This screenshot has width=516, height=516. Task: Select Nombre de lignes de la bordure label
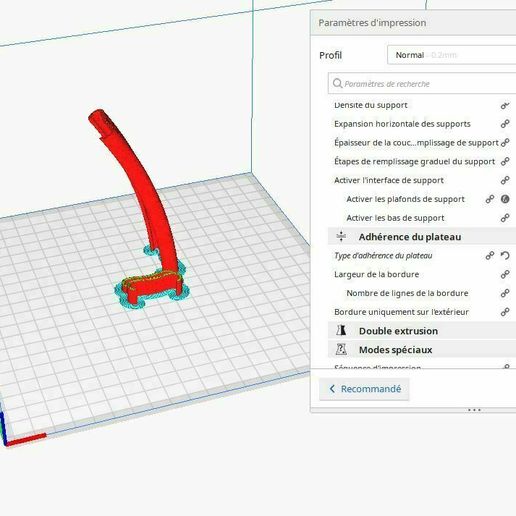coord(407,293)
